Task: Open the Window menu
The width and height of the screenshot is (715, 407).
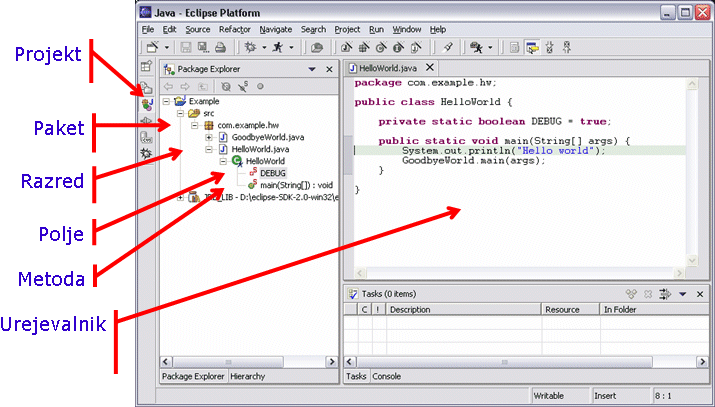Action: pyautogui.click(x=407, y=30)
